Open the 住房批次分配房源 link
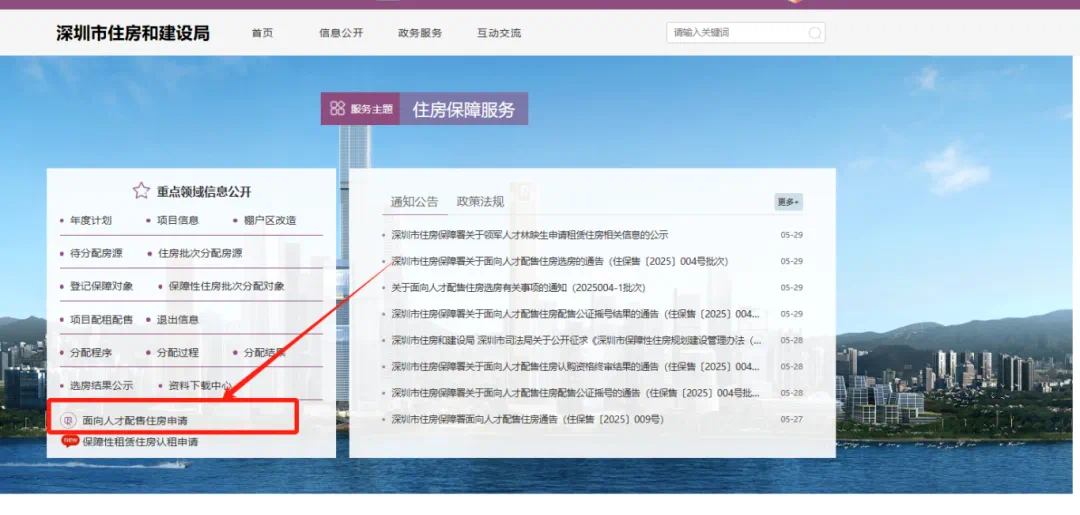Screen dimensions: 1080x515 point(200,253)
